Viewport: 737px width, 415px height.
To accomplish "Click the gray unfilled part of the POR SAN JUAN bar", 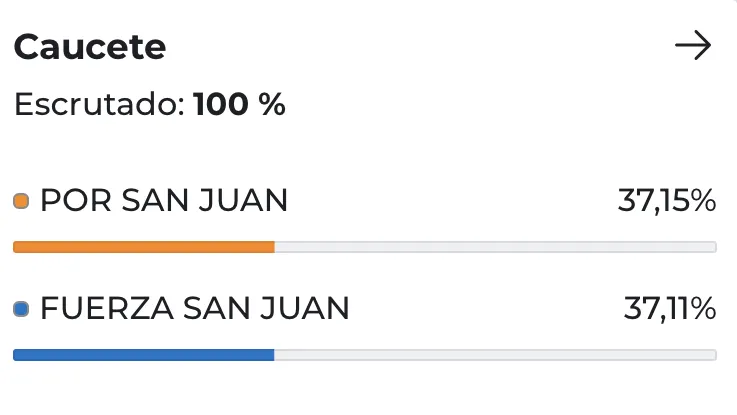I will tap(495, 247).
